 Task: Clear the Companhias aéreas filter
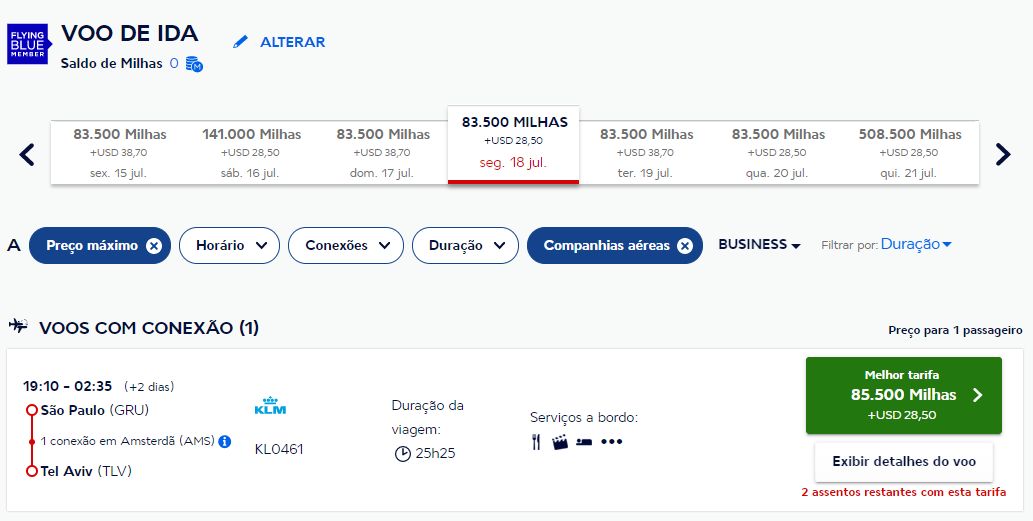tap(685, 246)
